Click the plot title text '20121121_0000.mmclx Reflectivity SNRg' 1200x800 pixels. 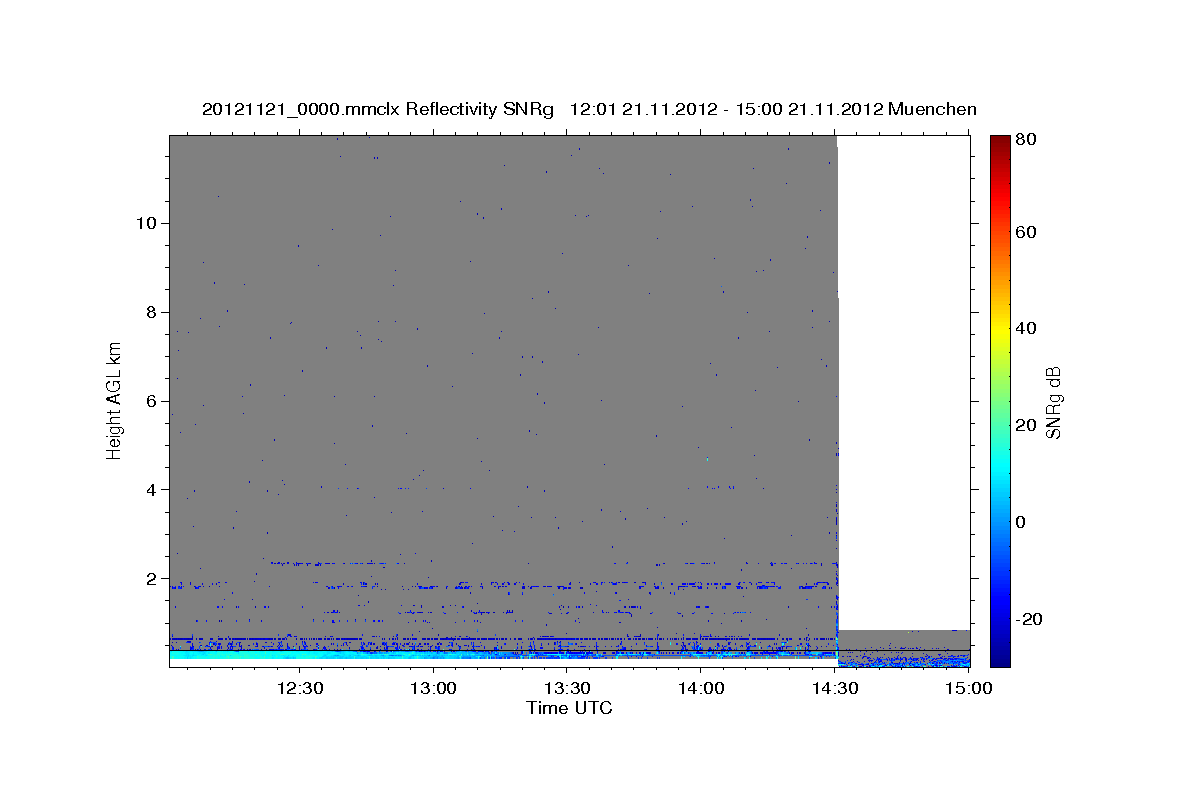click(x=378, y=109)
